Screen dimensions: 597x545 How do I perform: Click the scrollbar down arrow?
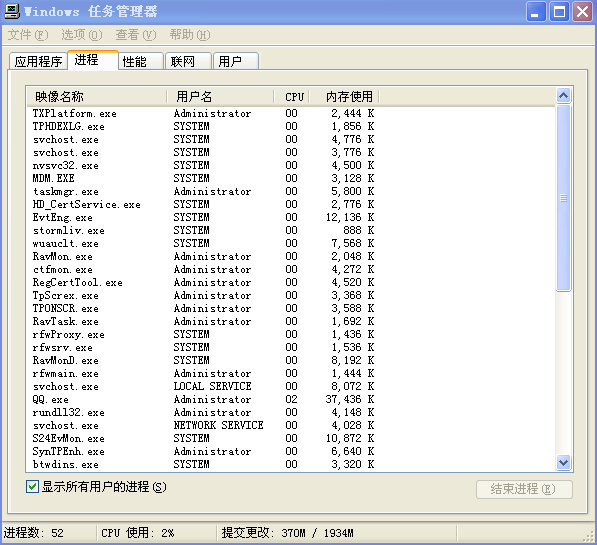tap(563, 463)
